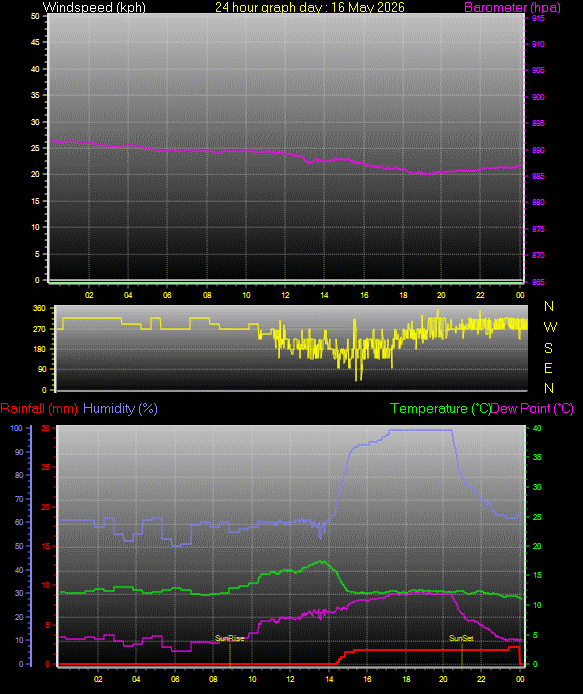Click the 885 barometer axis value
The height and width of the screenshot is (694, 583).
538,176
